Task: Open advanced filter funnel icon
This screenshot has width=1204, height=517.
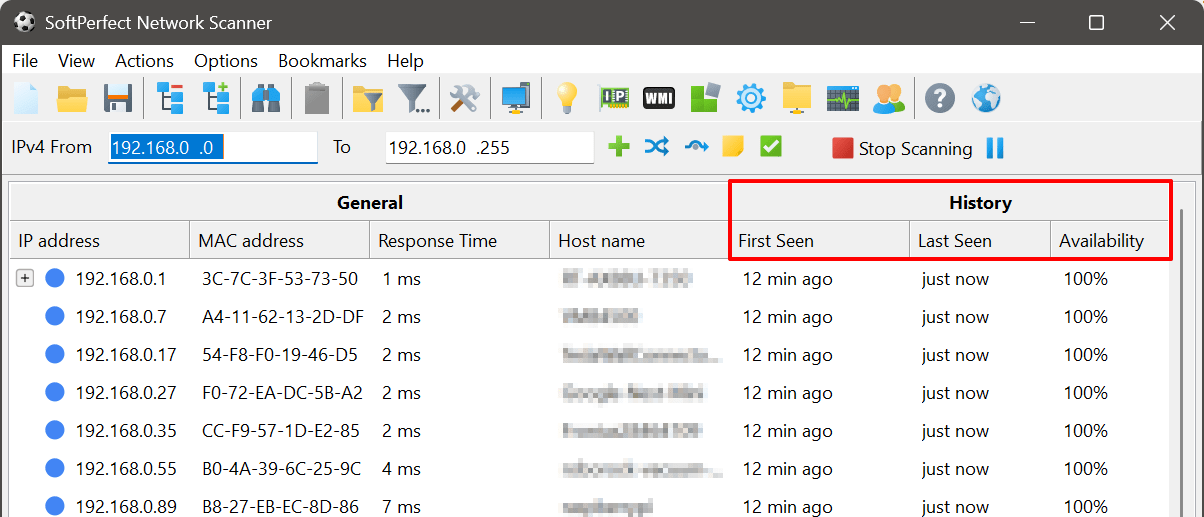Action: tap(414, 98)
